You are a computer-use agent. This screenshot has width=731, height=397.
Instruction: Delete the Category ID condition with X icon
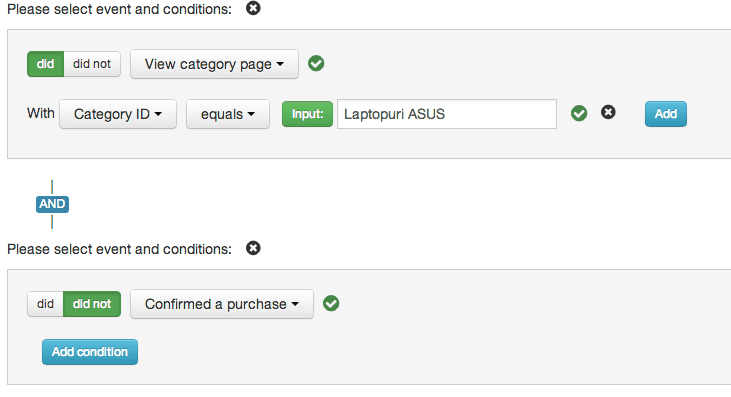tap(608, 112)
